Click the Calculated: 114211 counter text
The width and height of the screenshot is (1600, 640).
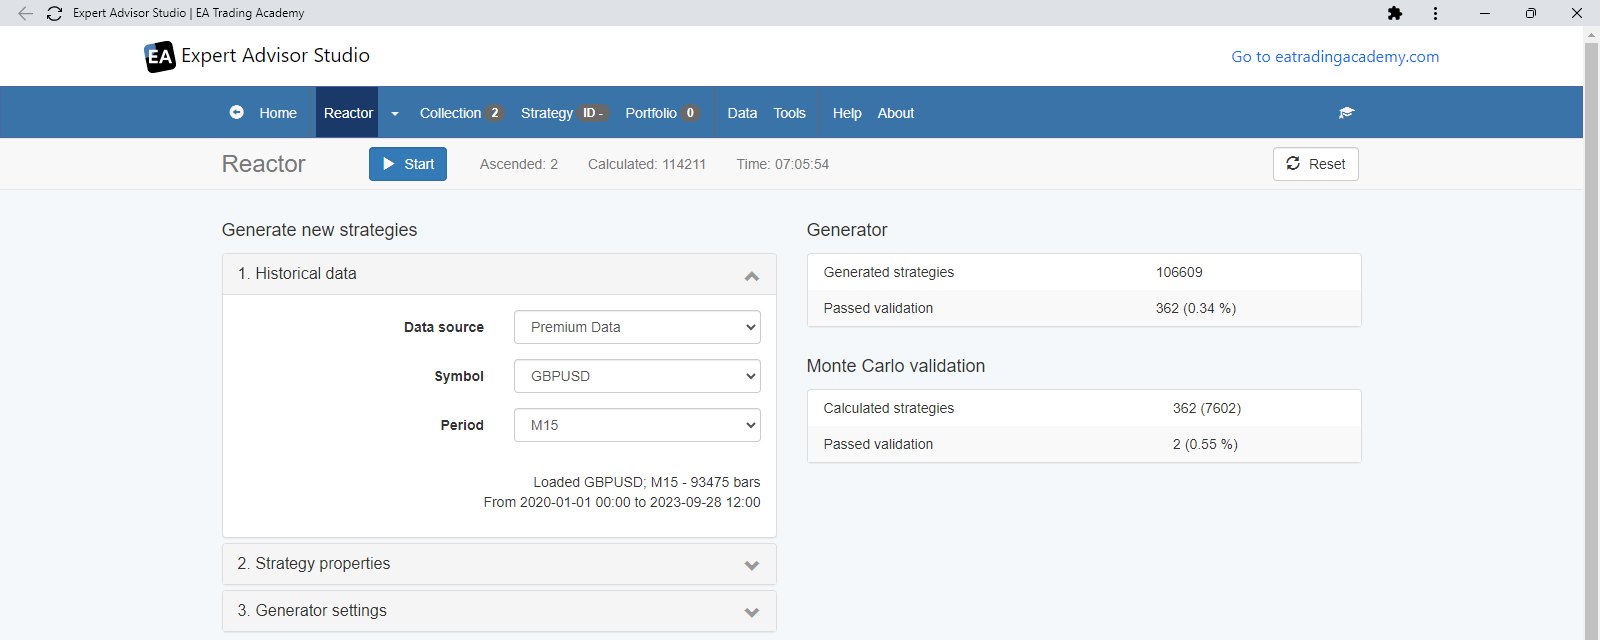647,164
